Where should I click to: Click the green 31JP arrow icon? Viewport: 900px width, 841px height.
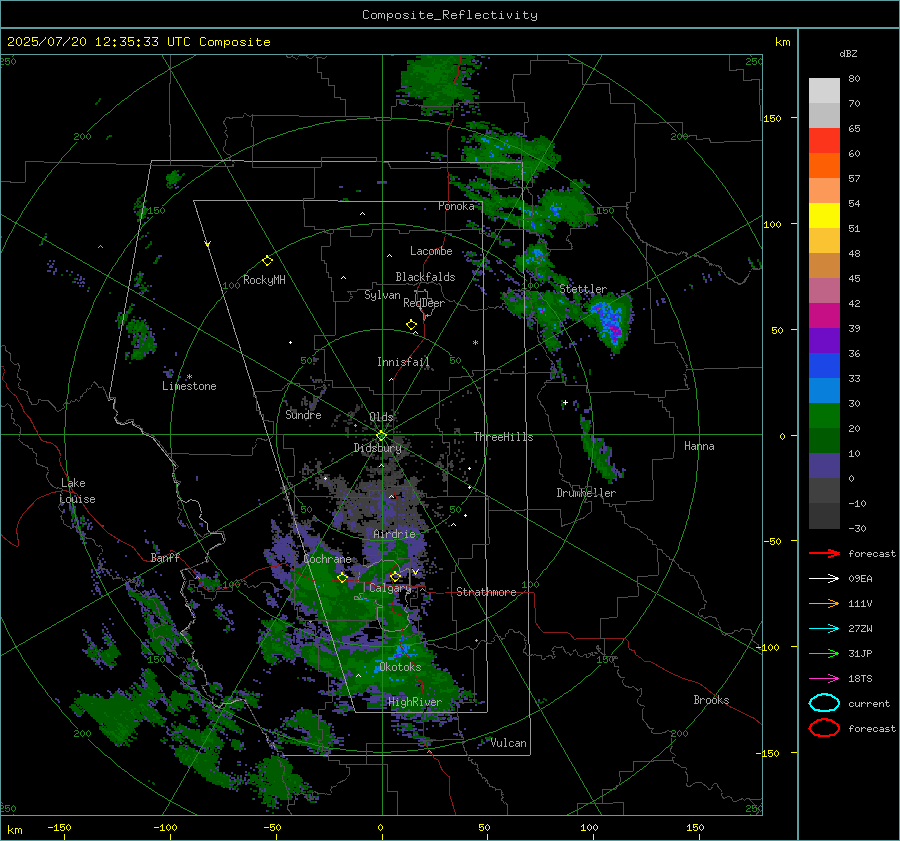[824, 653]
